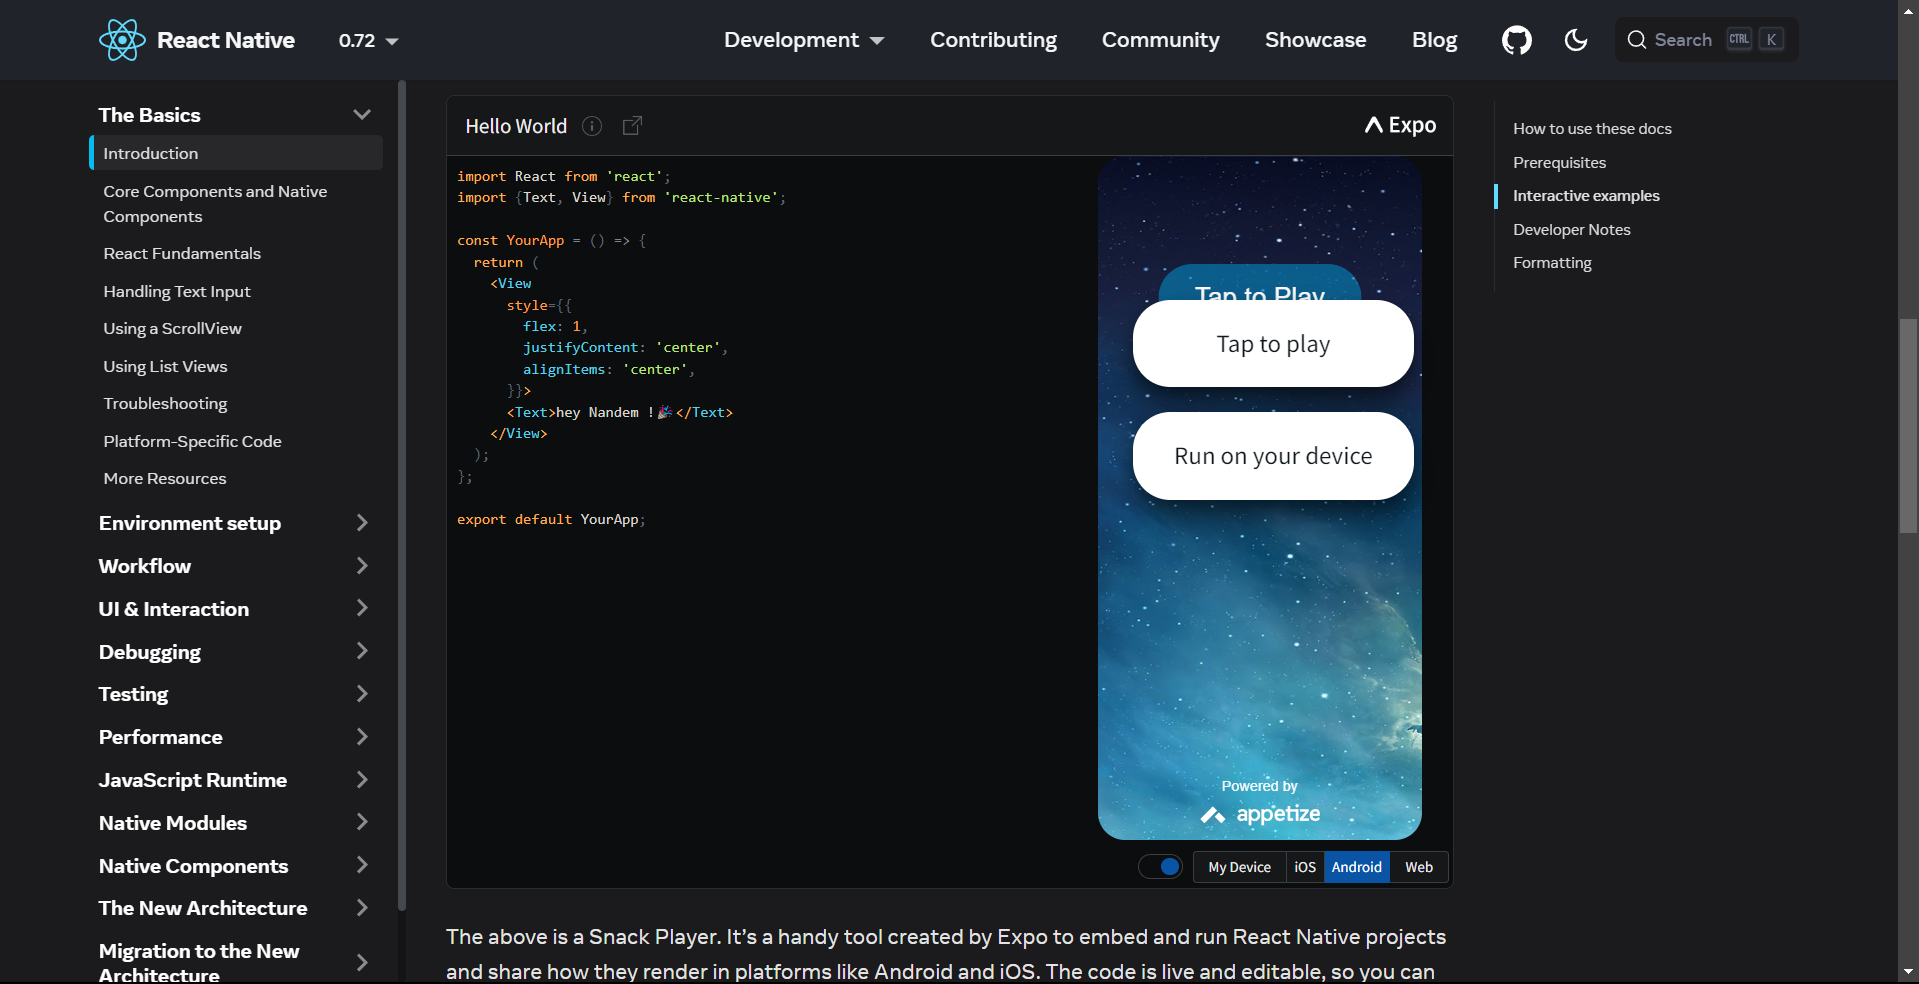This screenshot has width=1919, height=984.
Task: Click the info icon next to Hello World
Action: 591,126
